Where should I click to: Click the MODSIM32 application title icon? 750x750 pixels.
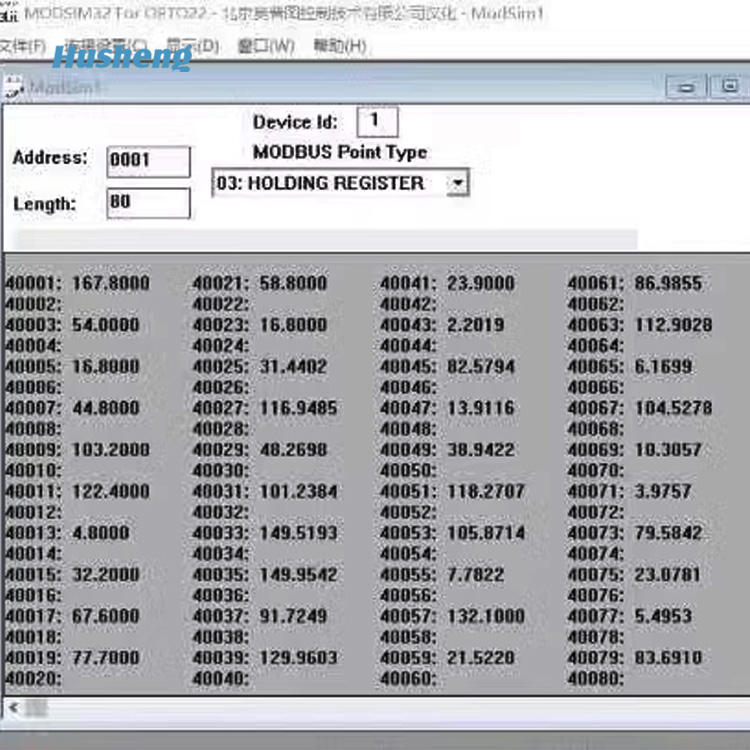(8, 13)
